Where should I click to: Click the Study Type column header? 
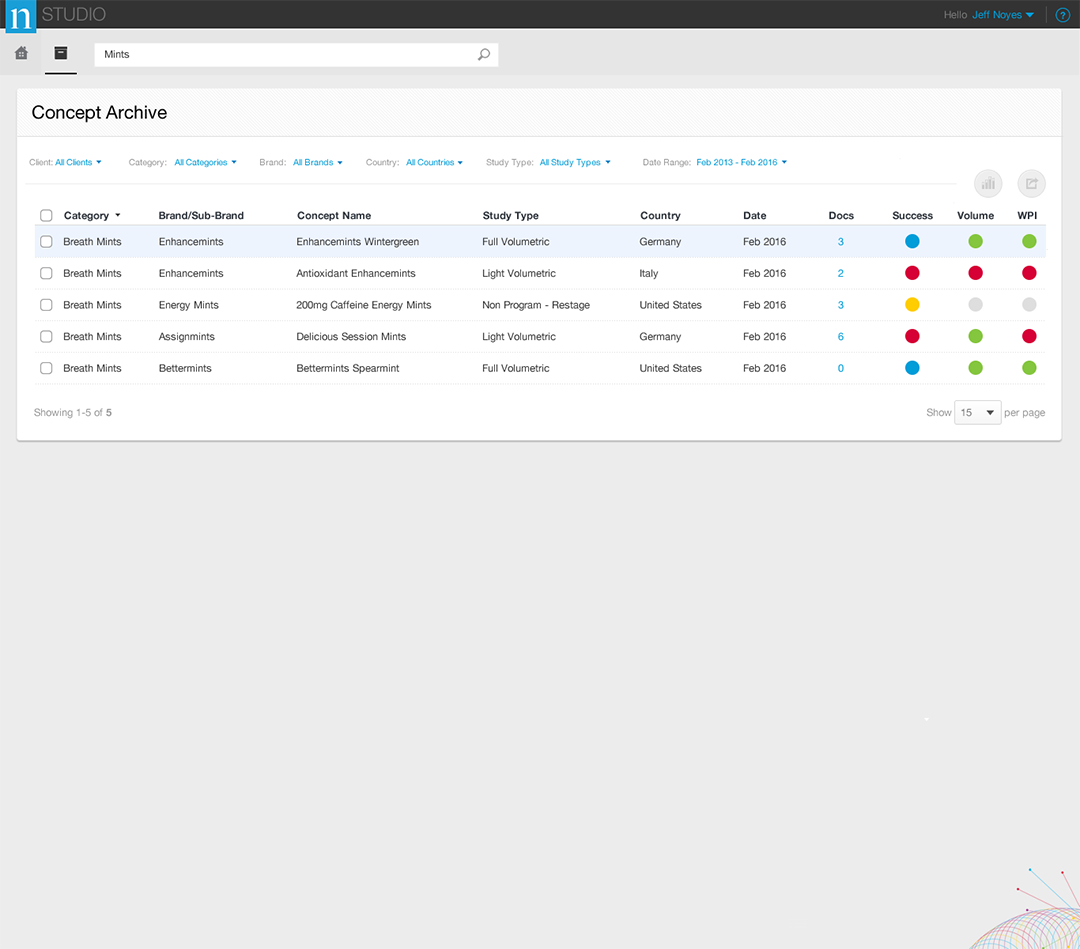tap(510, 216)
